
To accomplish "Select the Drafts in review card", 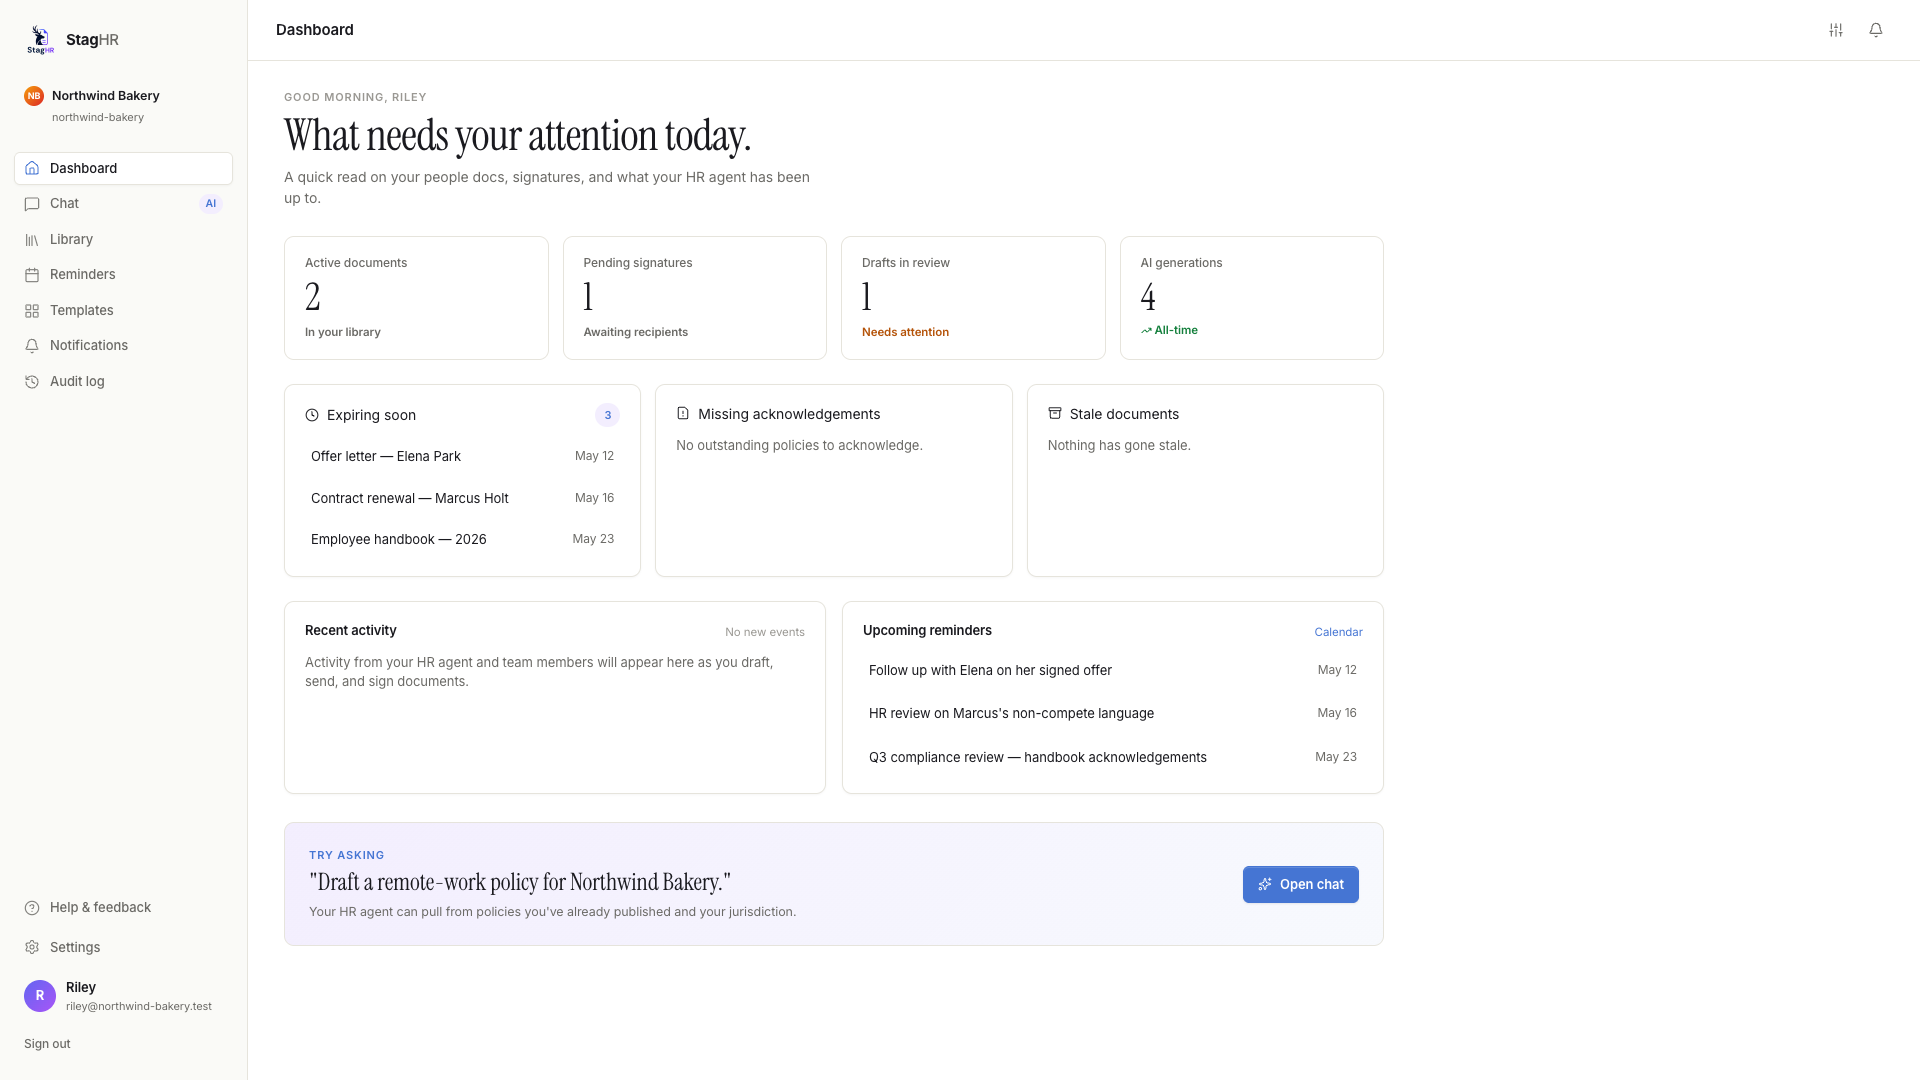I will (973, 298).
